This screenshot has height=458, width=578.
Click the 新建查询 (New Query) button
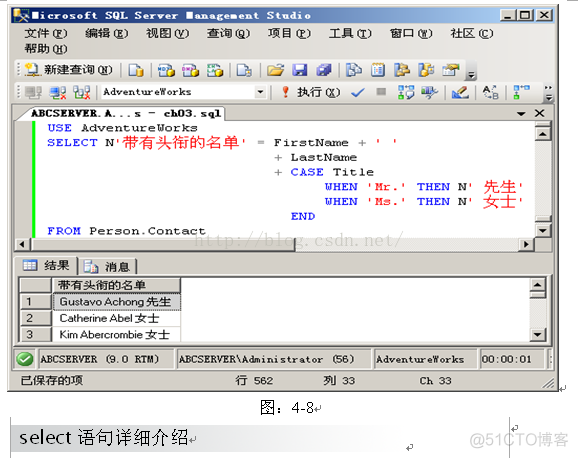tap(68, 70)
